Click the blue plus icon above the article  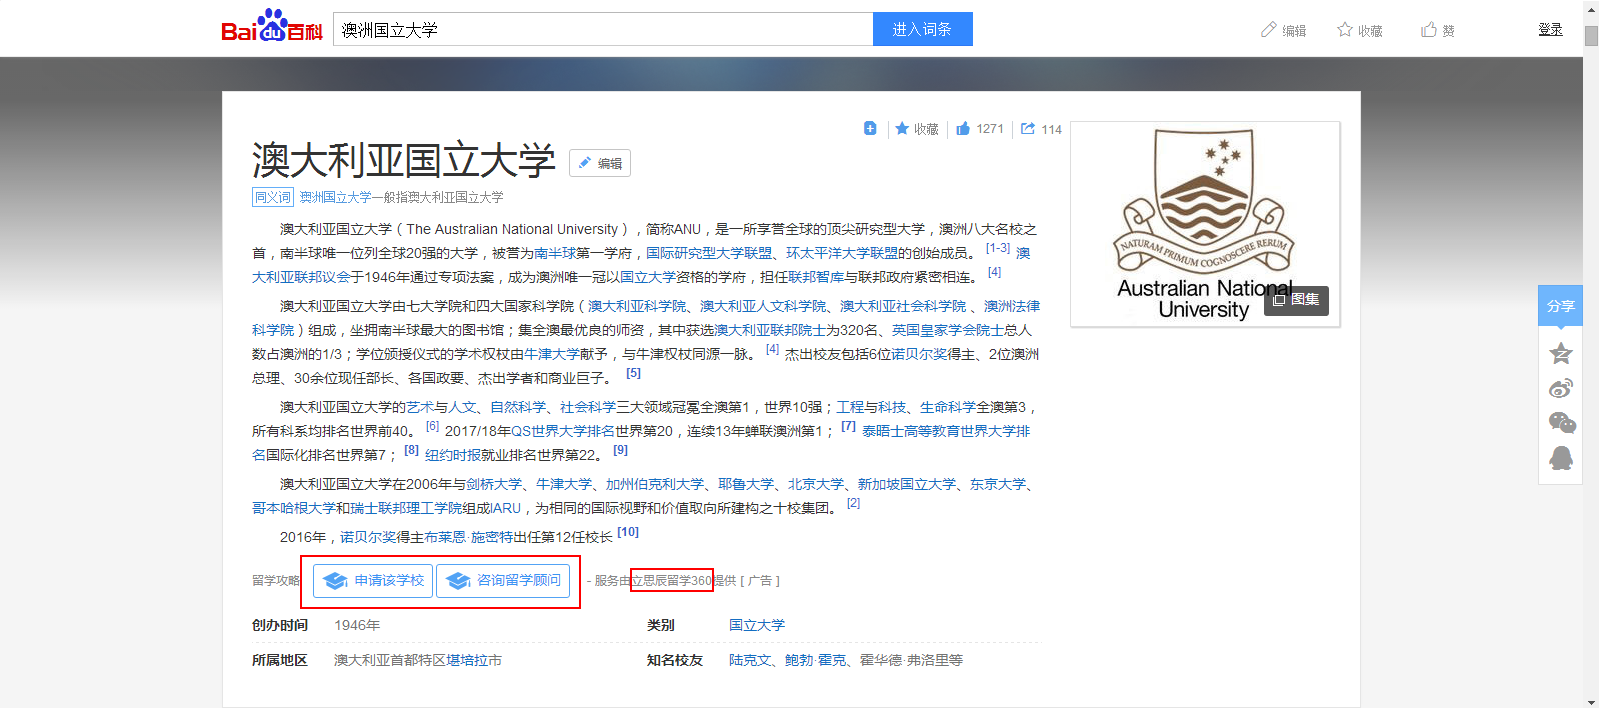[x=870, y=128]
